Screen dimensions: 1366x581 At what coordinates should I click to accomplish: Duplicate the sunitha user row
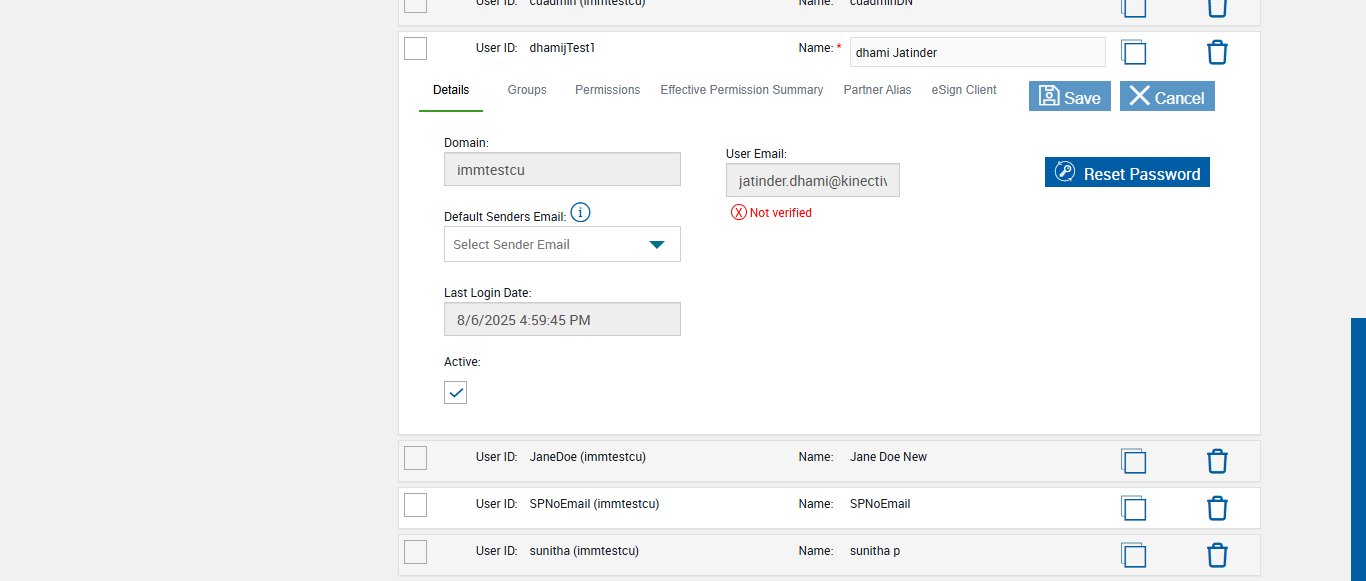point(1133,555)
